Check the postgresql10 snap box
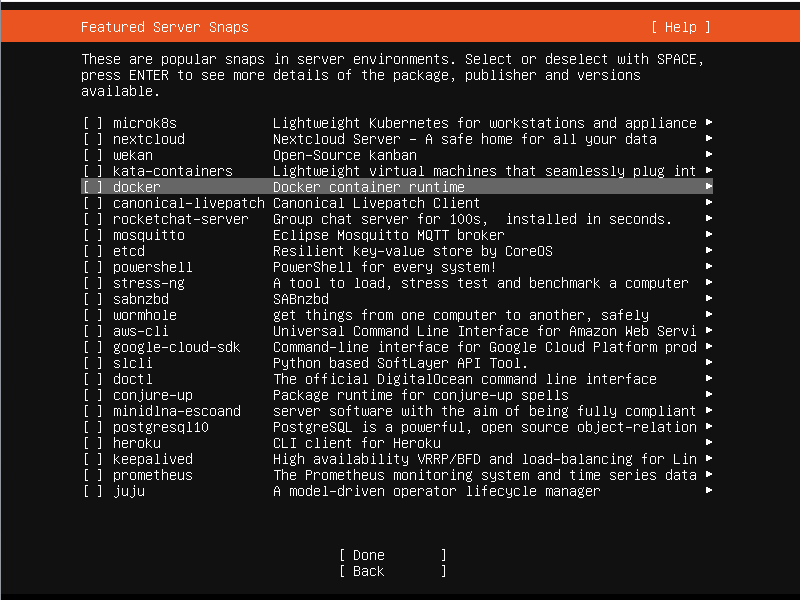This screenshot has height=600, width=800. point(93,427)
